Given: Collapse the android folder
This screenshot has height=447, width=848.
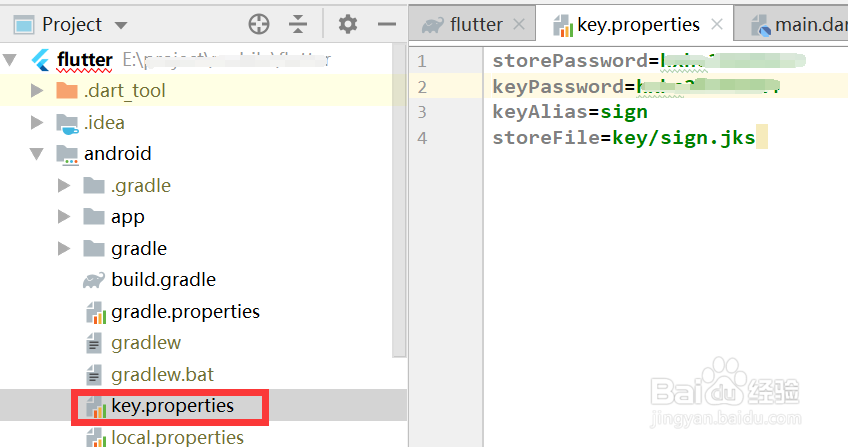Looking at the screenshot, I should [x=38, y=154].
